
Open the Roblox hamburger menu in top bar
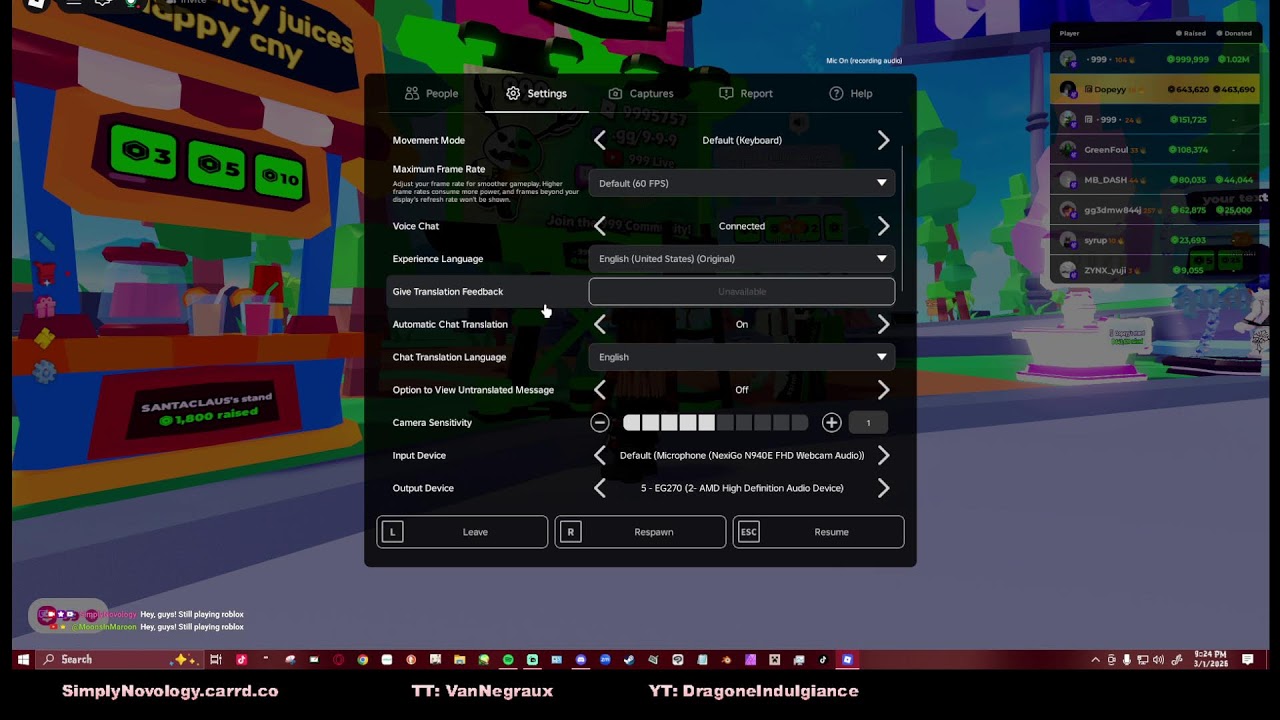click(x=73, y=3)
